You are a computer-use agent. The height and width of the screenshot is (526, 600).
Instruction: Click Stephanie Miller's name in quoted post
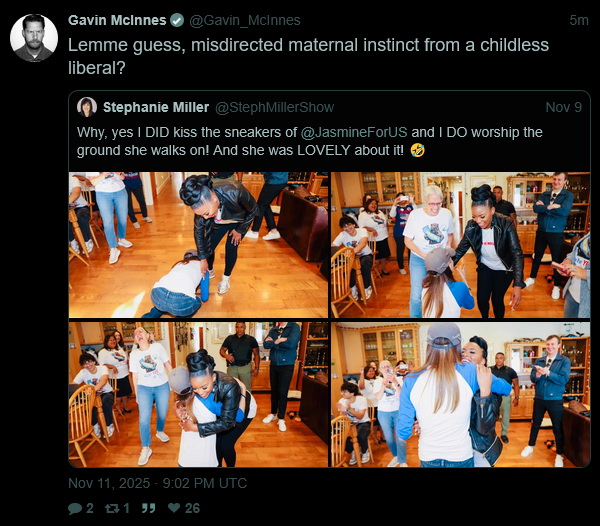click(x=156, y=107)
